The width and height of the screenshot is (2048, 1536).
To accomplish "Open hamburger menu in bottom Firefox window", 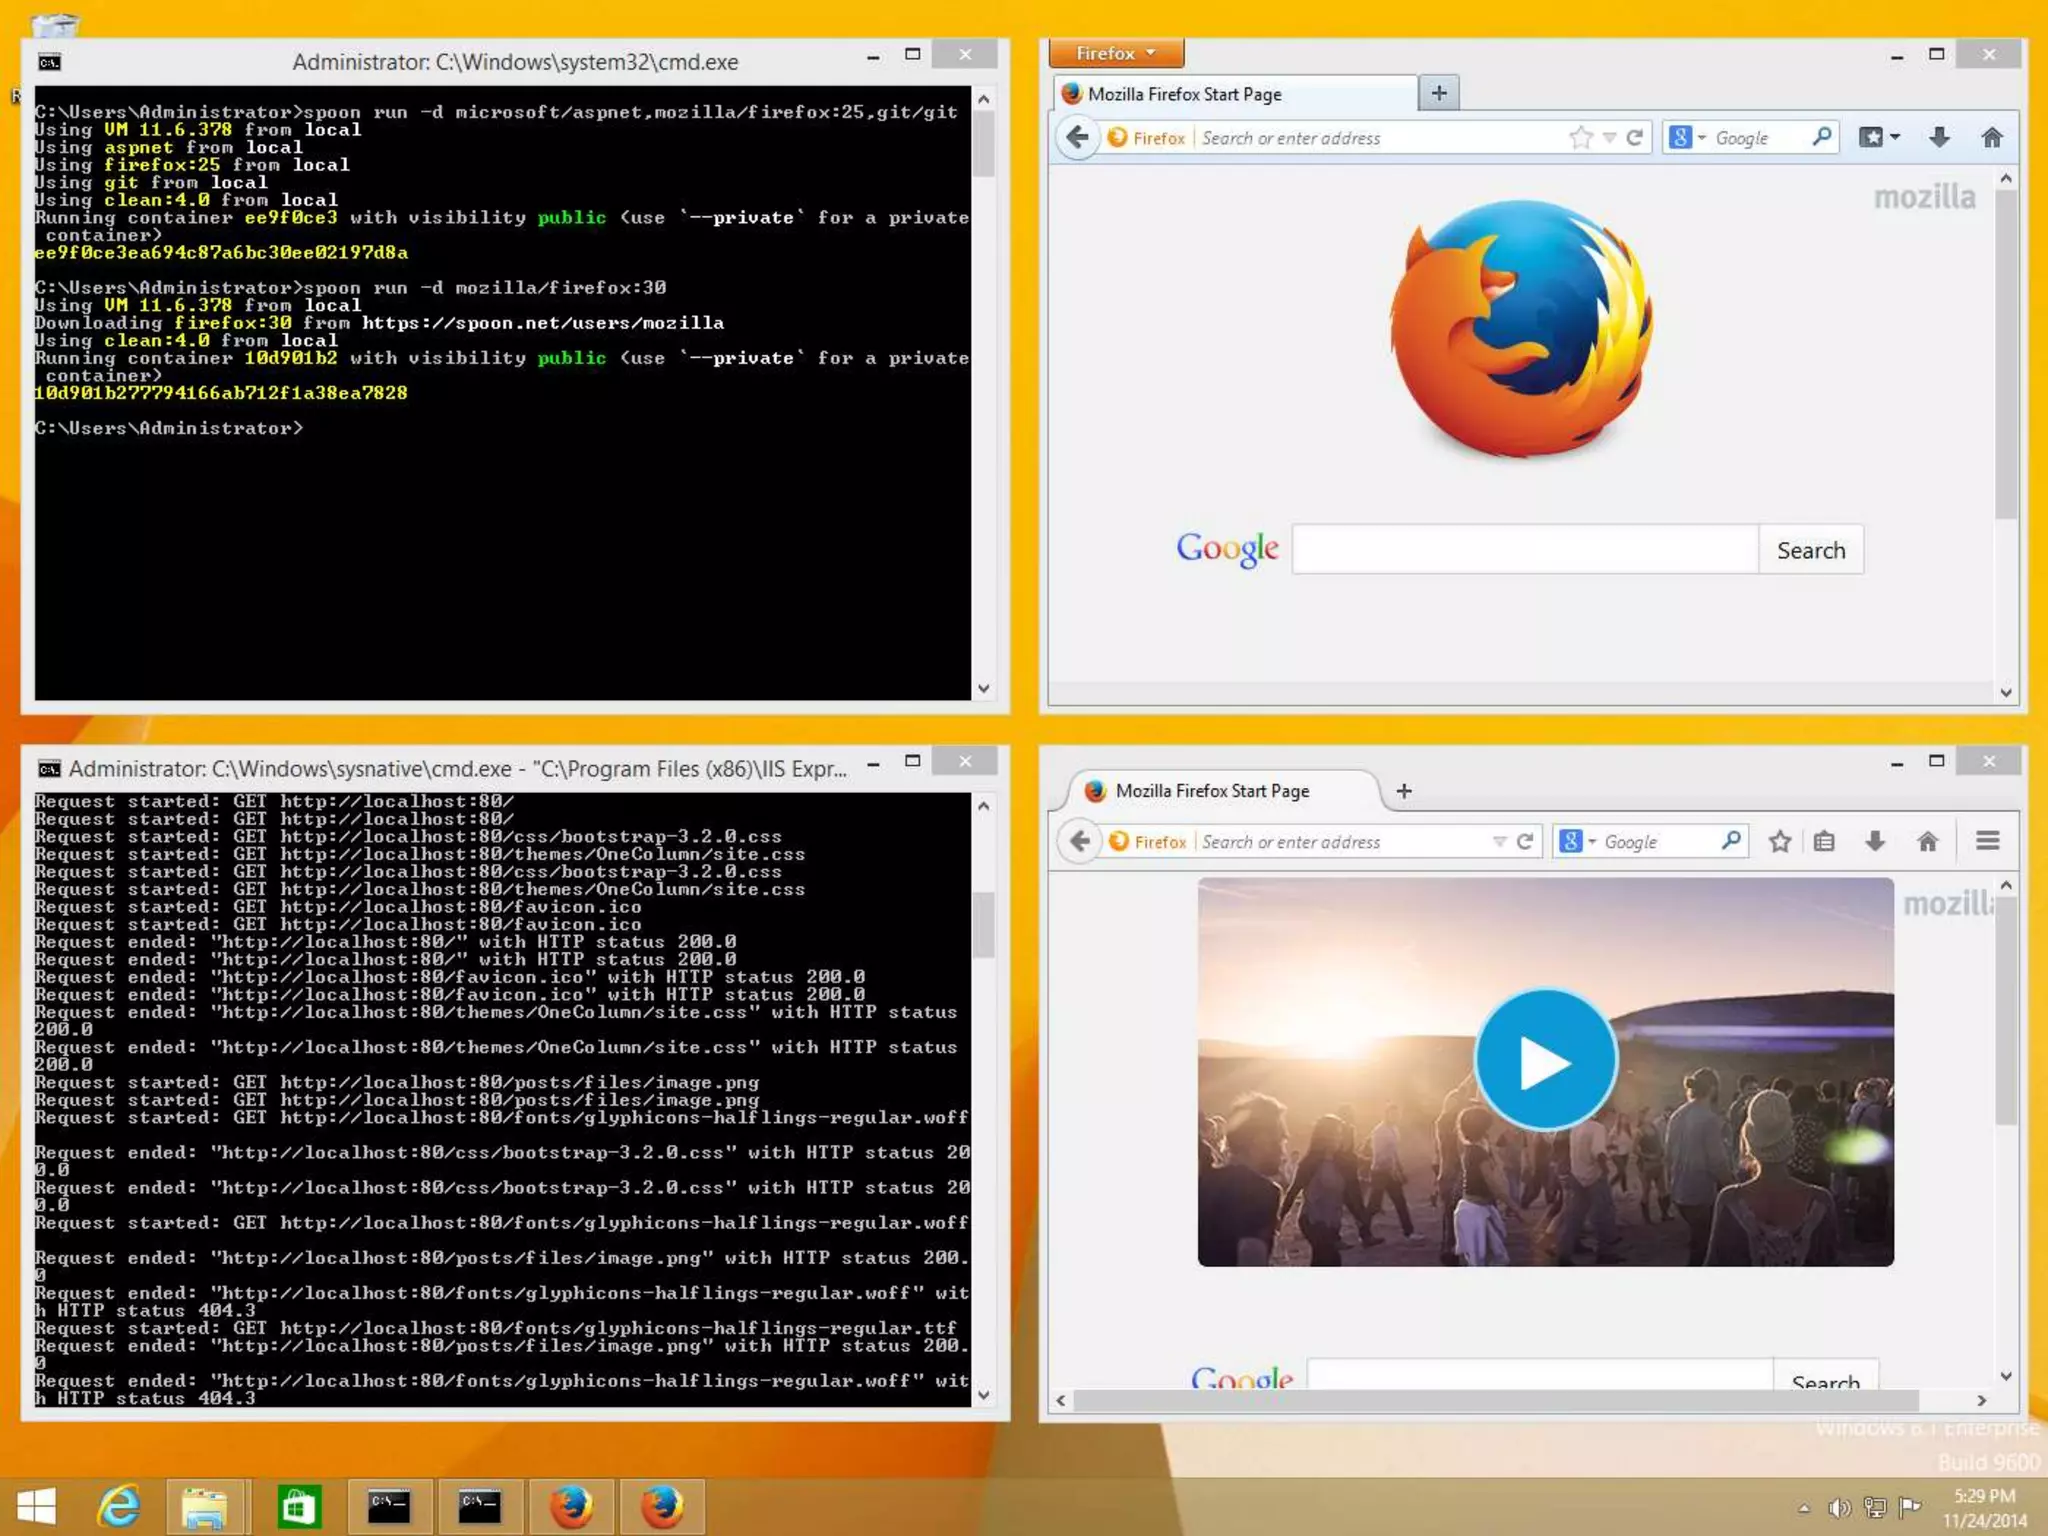I will tap(1988, 842).
